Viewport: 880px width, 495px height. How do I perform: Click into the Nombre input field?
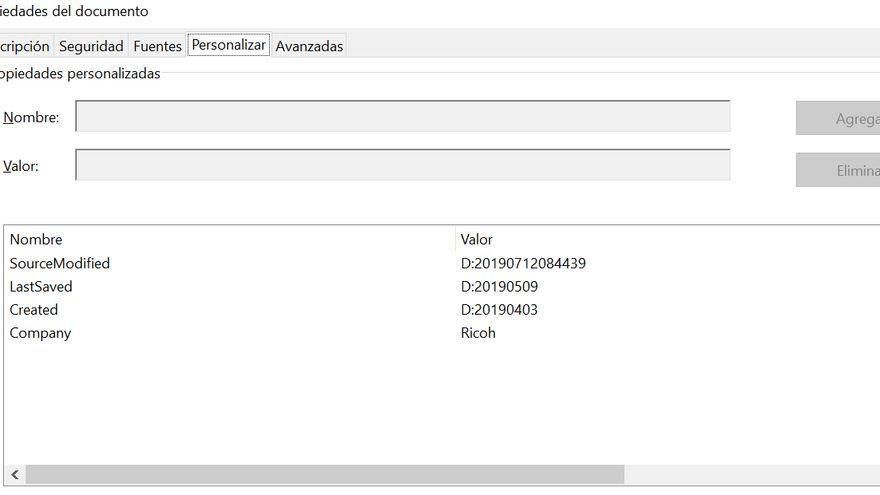[402, 116]
